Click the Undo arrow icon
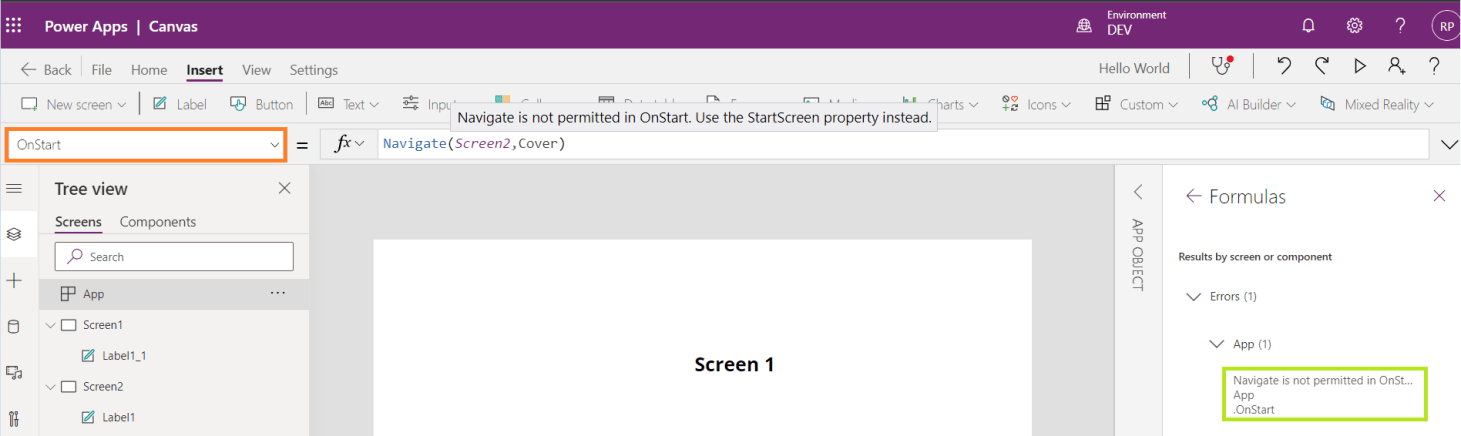Image resolution: width=1461 pixels, height=436 pixels. click(x=1284, y=67)
